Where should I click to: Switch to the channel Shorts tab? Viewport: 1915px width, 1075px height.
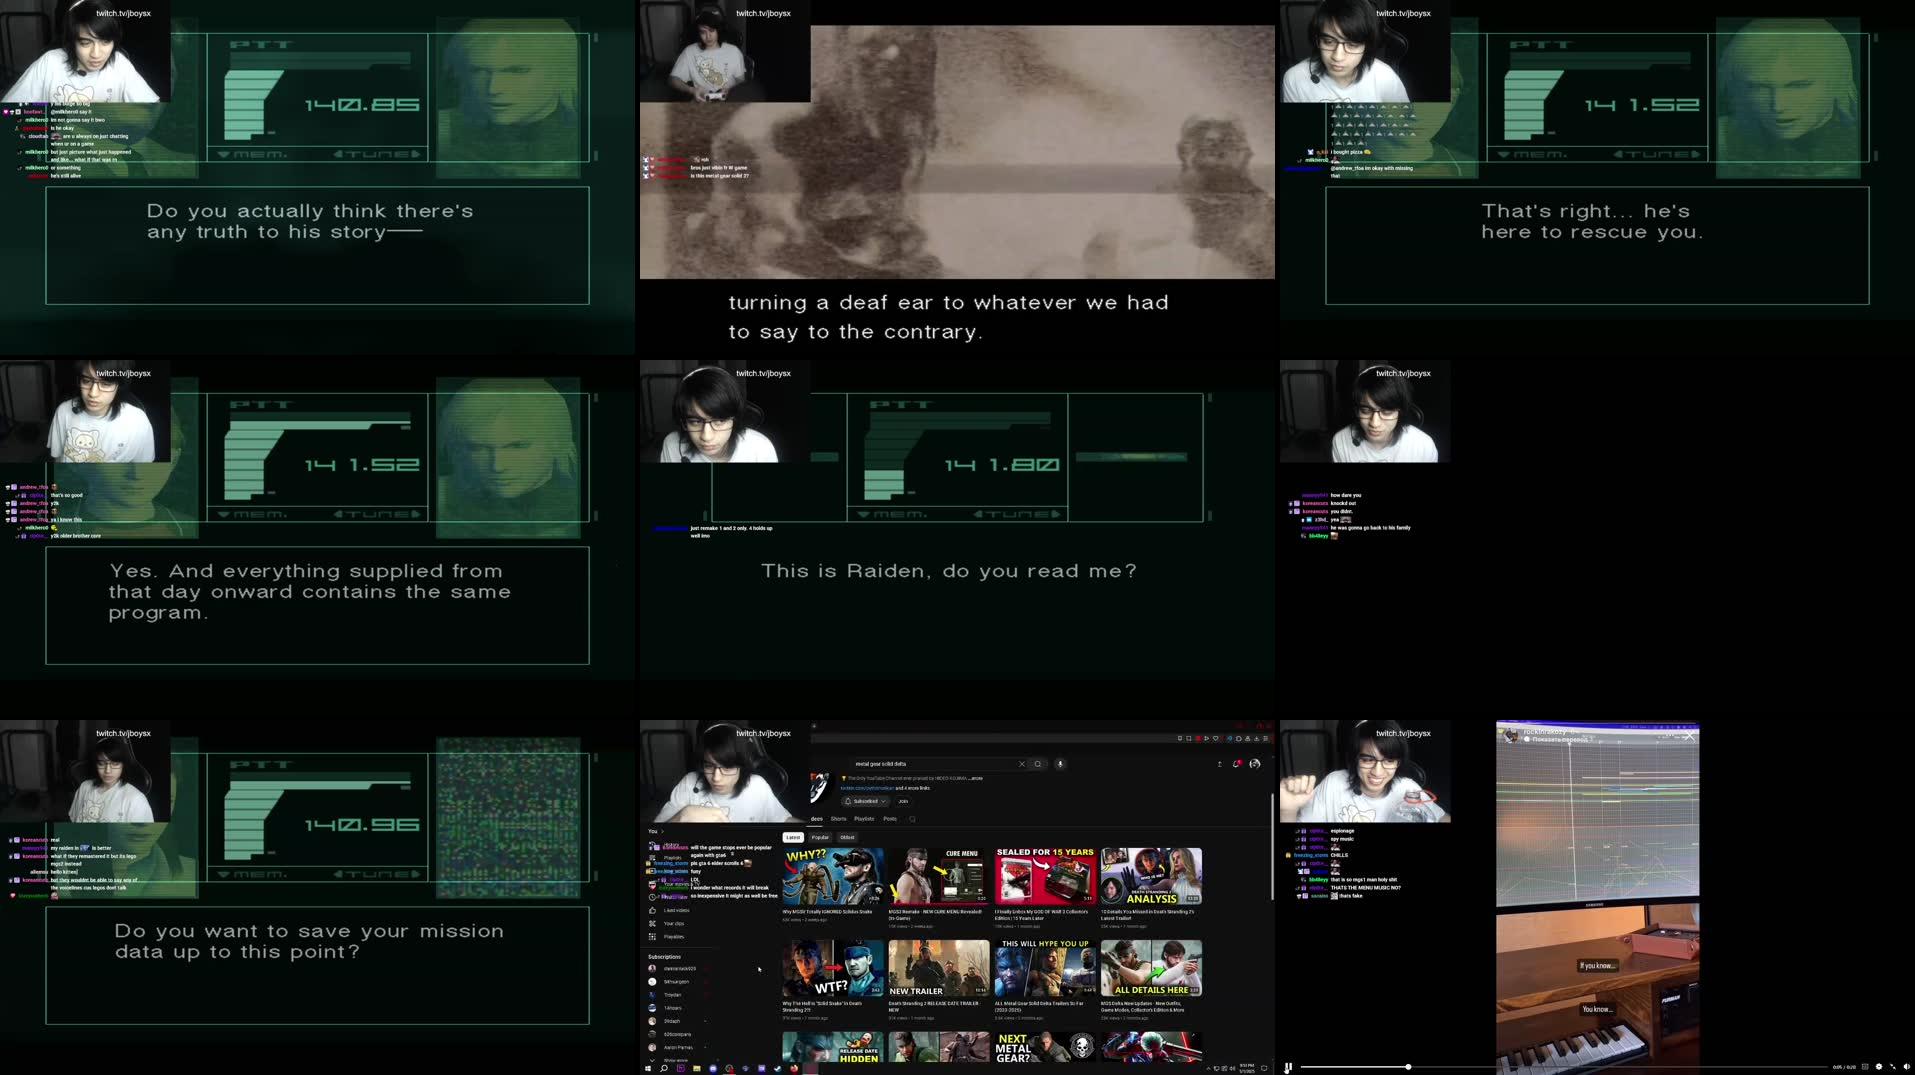(838, 819)
